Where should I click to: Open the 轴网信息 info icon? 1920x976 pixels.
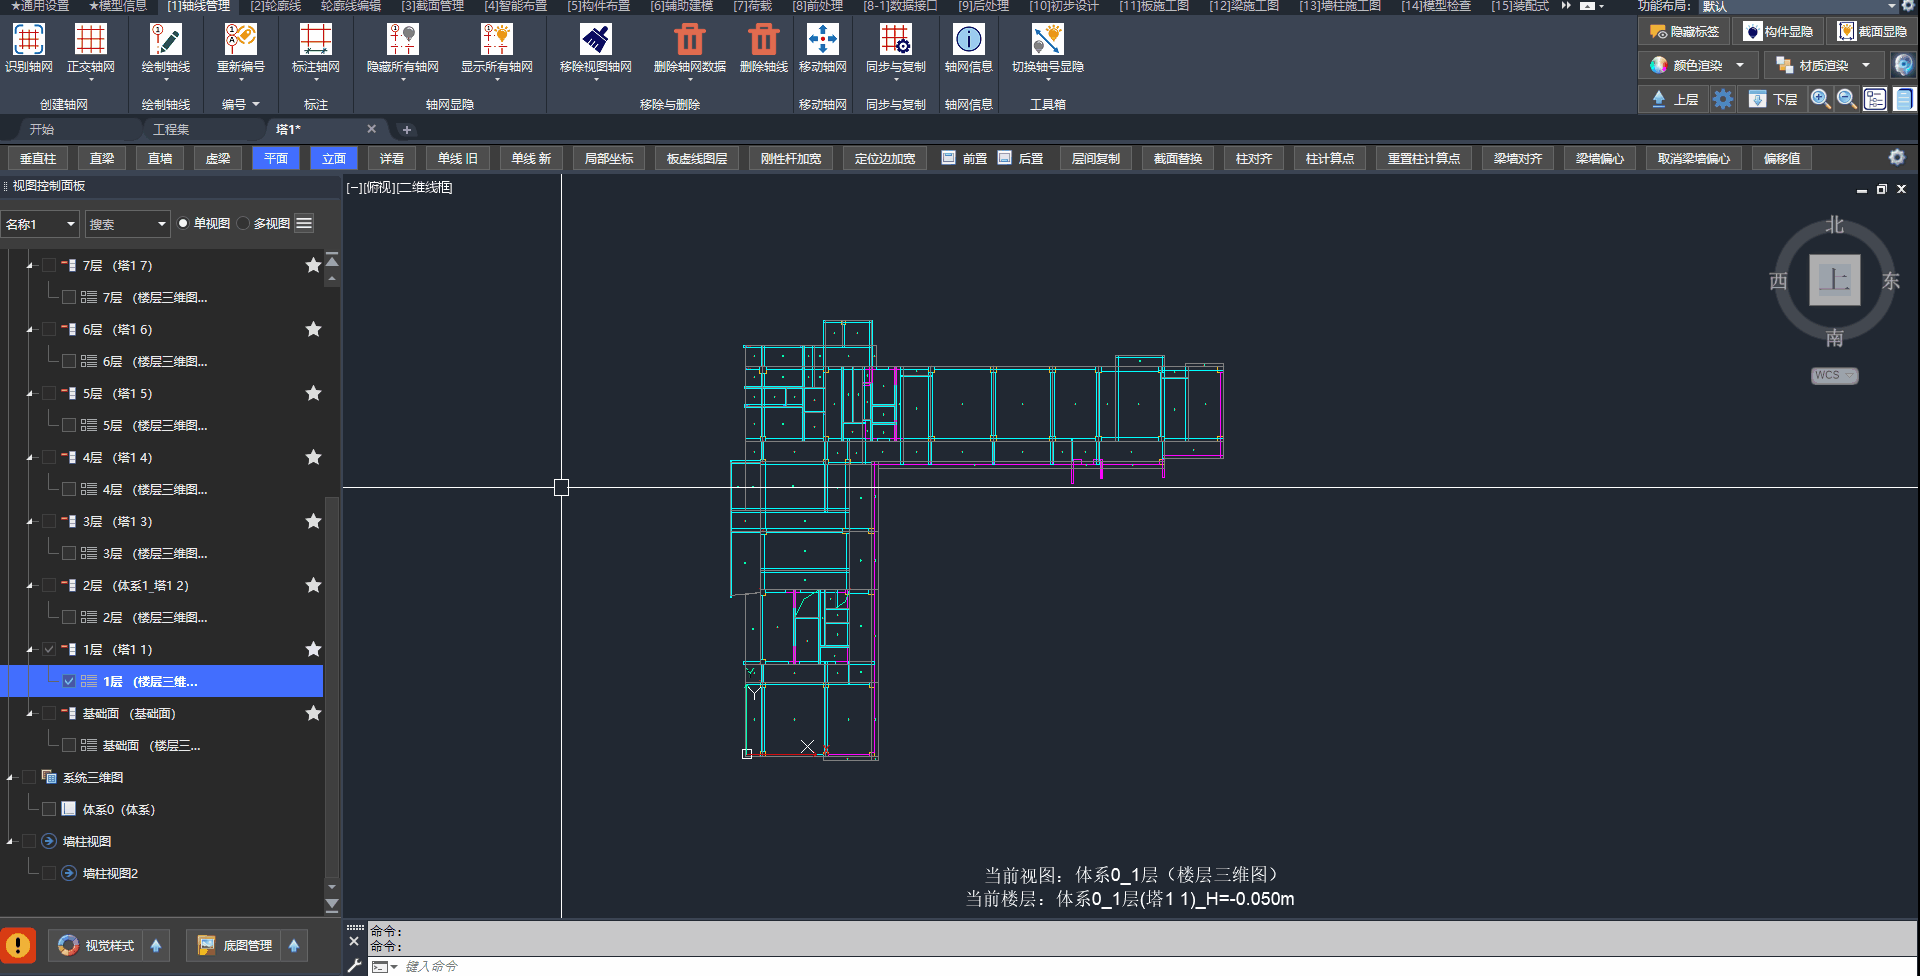[x=968, y=40]
